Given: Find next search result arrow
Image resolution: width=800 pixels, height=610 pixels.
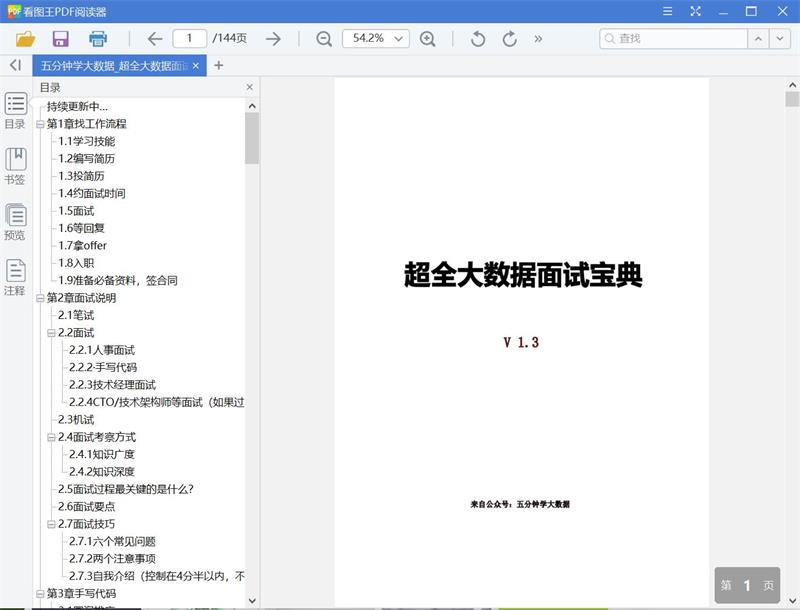Looking at the screenshot, I should 780,39.
